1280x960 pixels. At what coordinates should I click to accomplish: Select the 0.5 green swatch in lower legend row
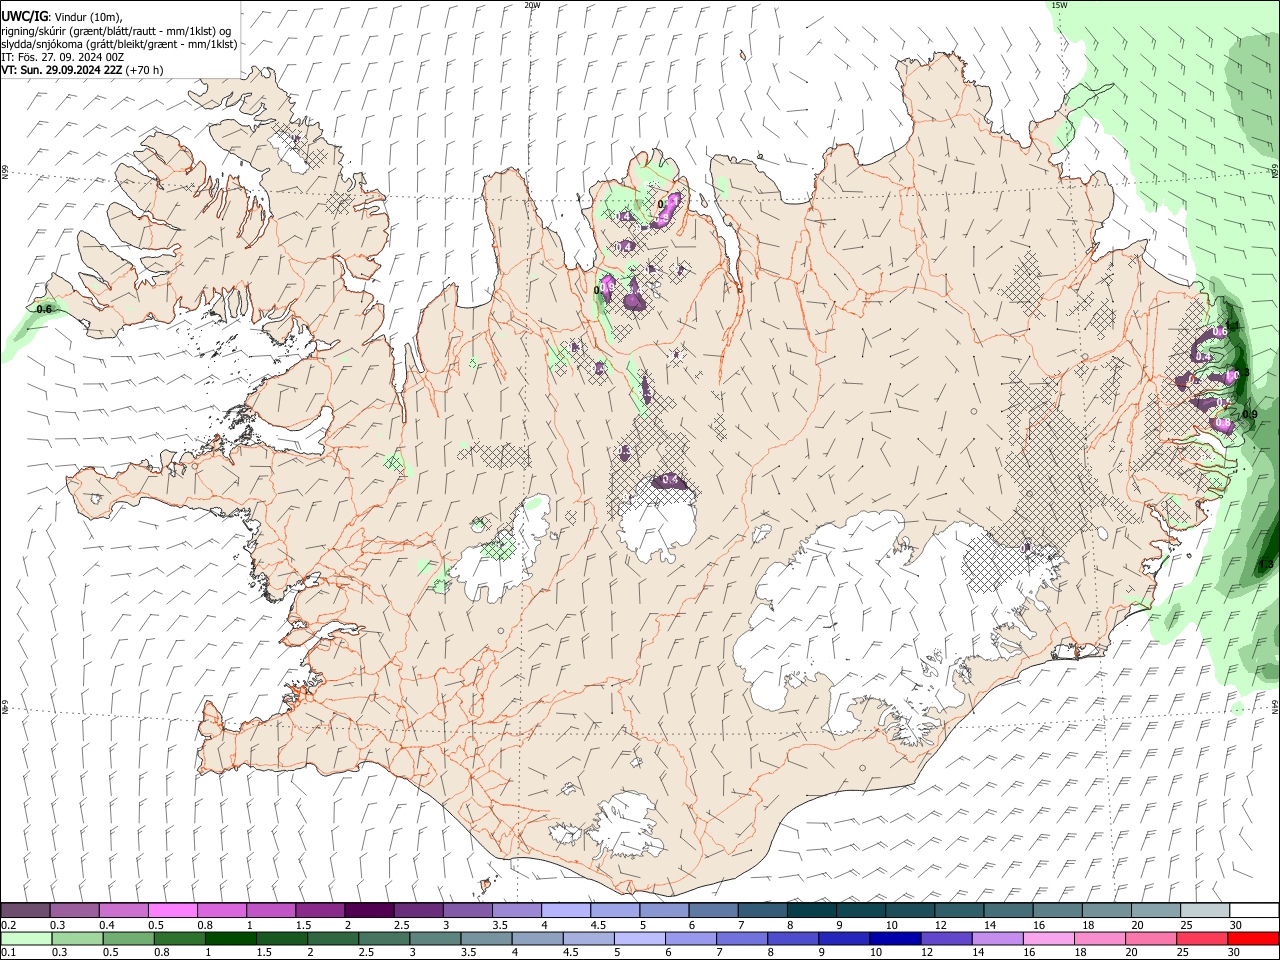[128, 938]
